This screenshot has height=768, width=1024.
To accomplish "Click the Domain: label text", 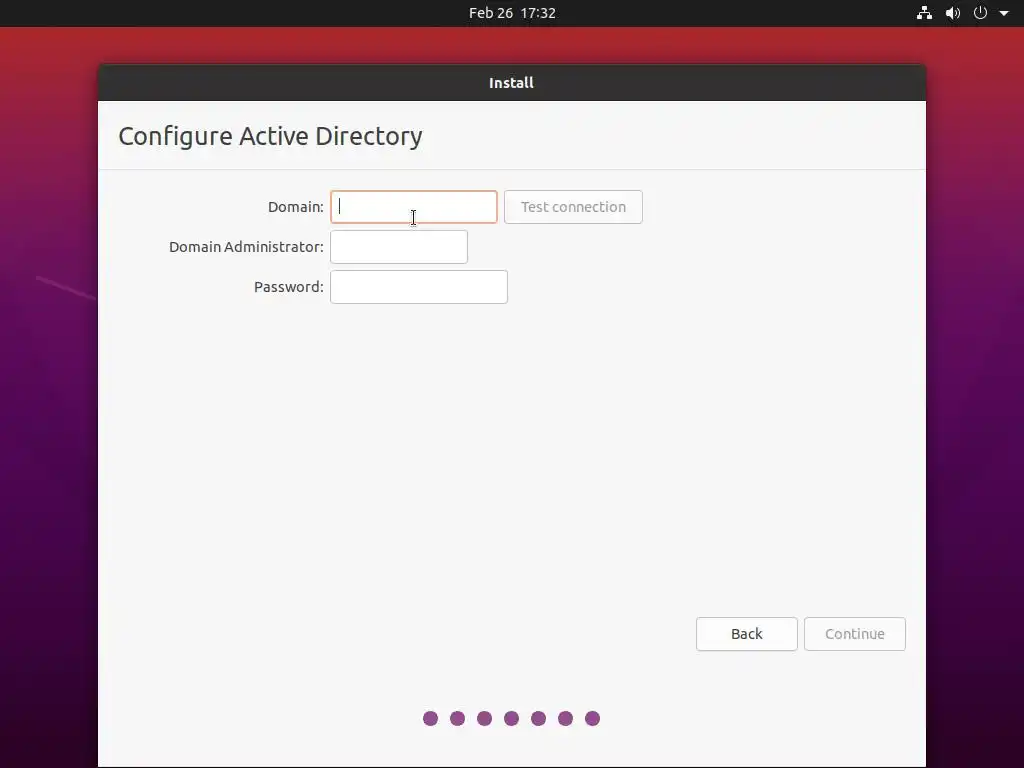I will point(296,207).
